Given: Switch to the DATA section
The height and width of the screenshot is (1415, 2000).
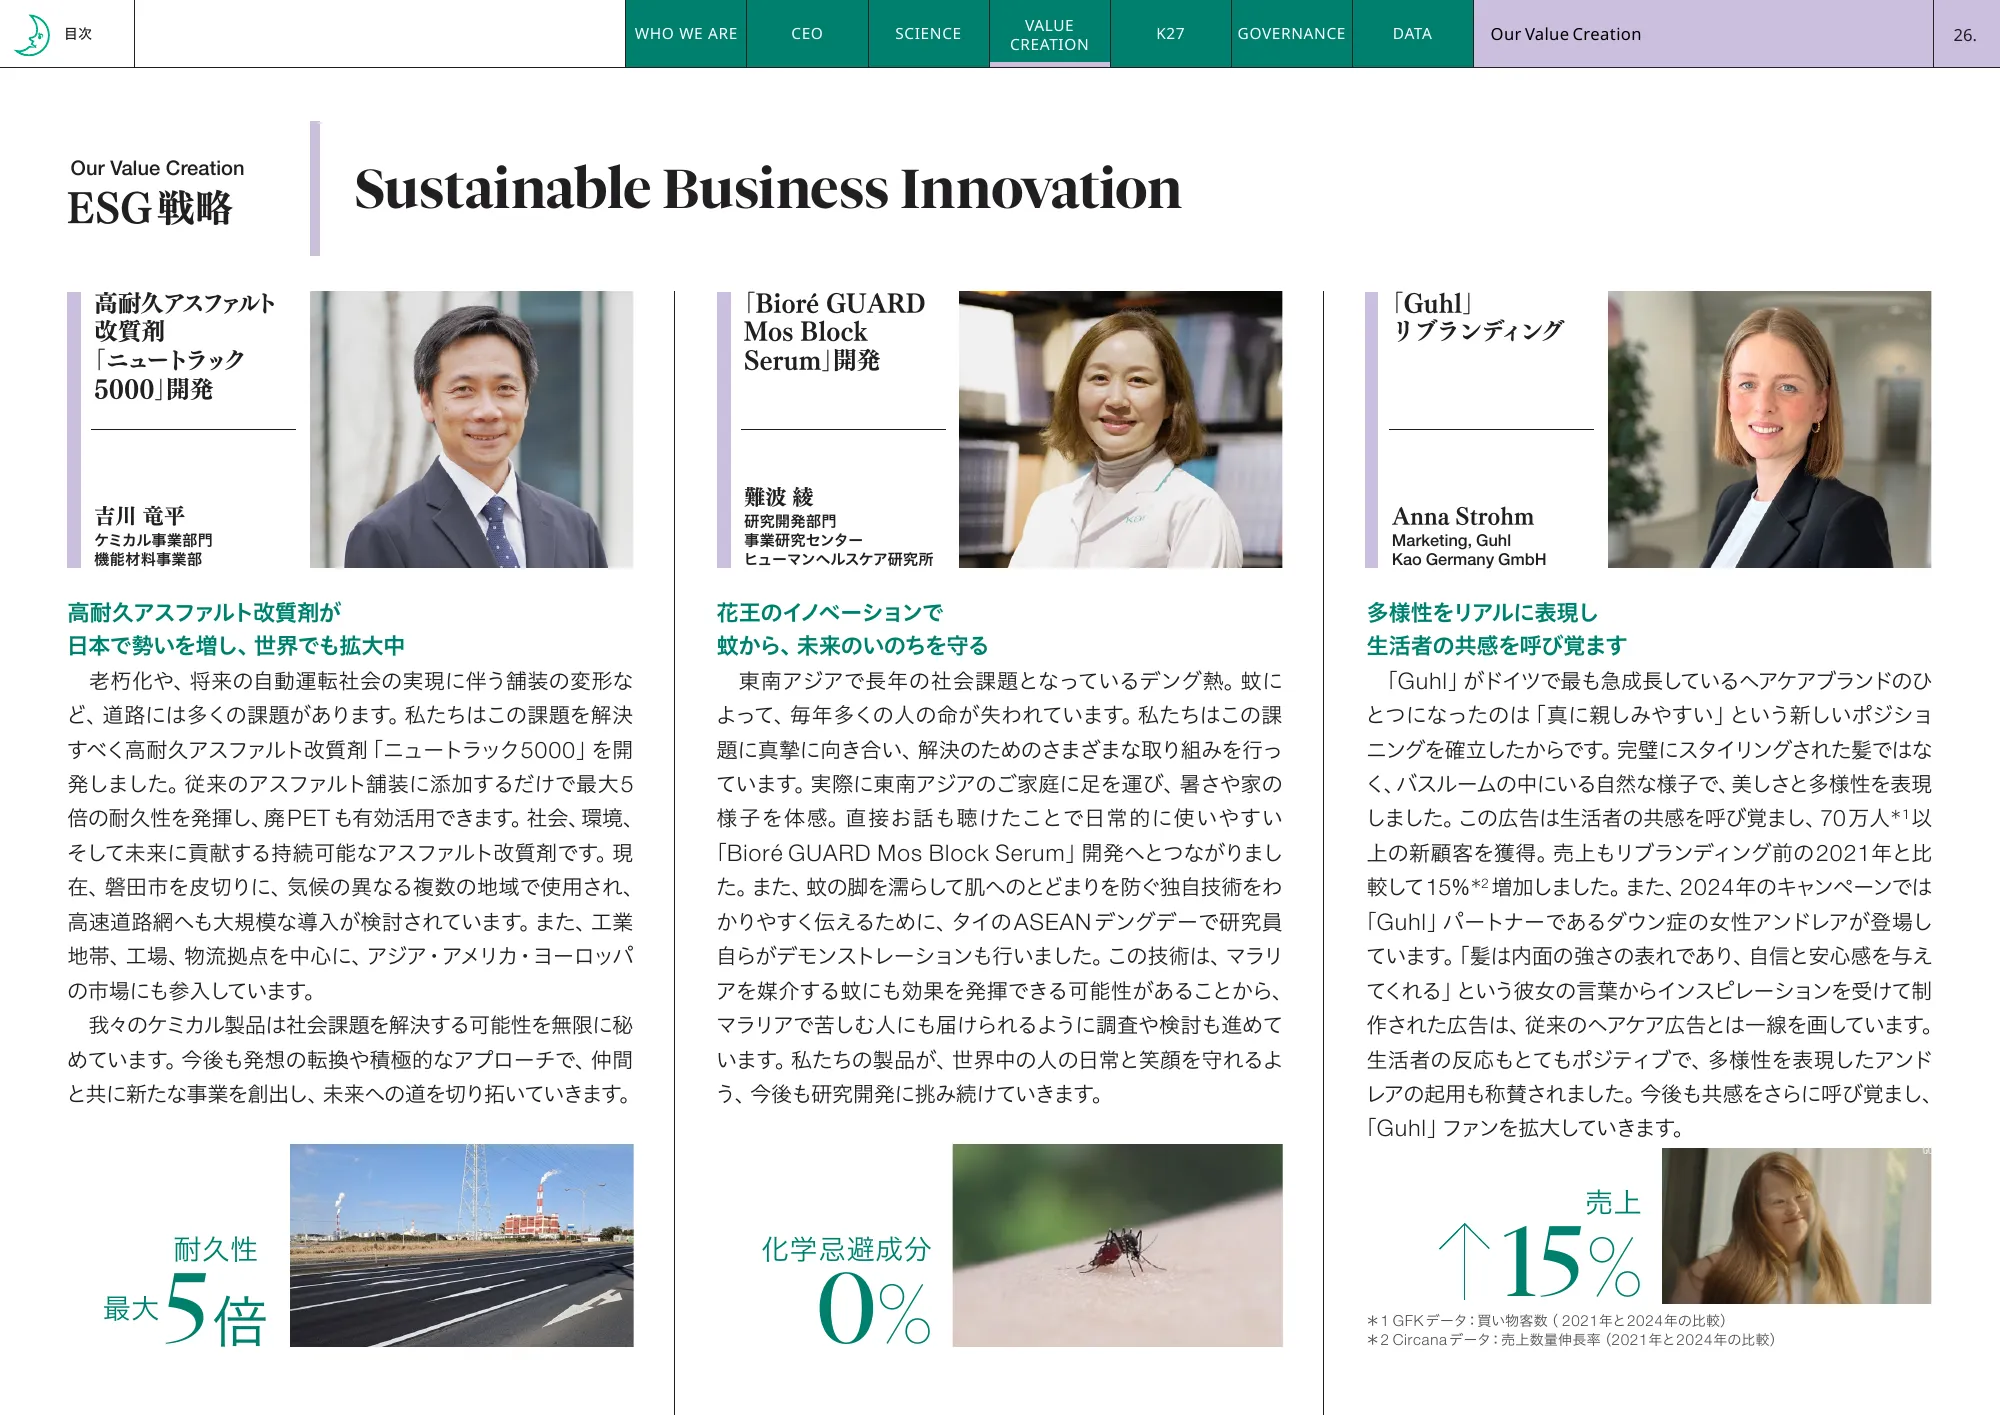Looking at the screenshot, I should (1411, 33).
